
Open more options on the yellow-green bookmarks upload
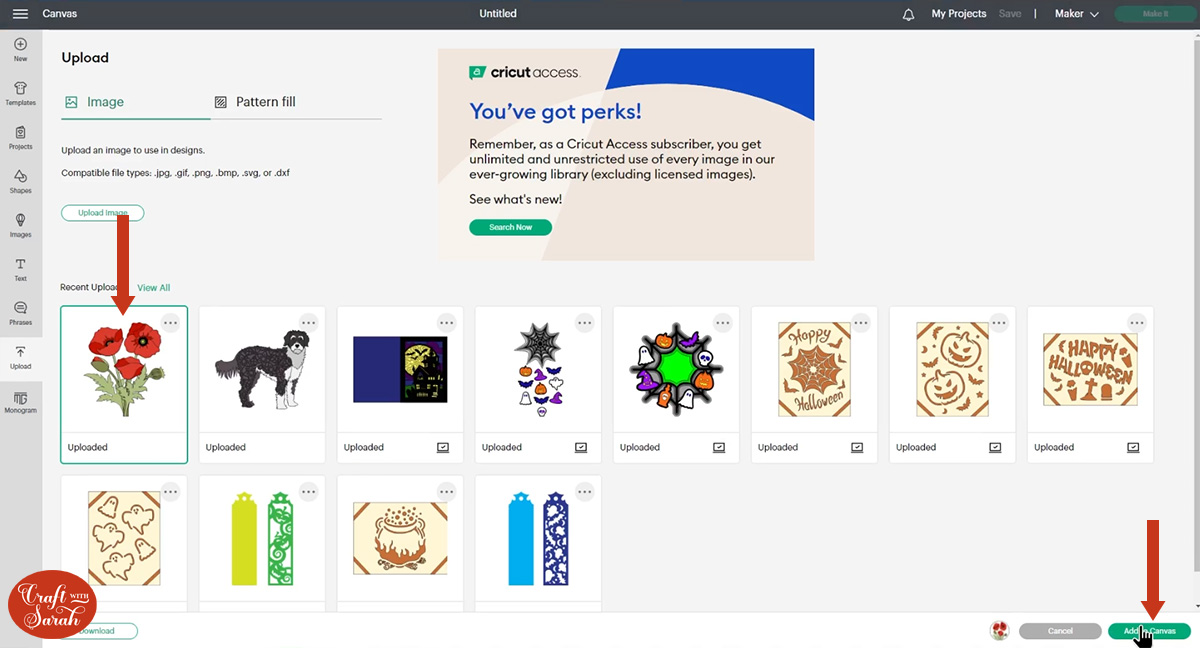point(308,491)
